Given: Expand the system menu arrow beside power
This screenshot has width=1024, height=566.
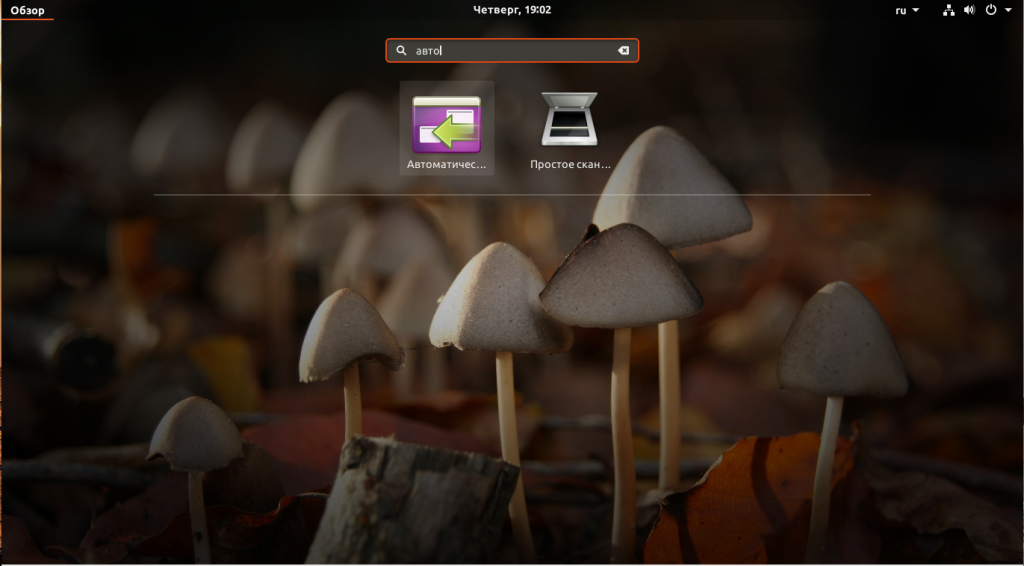Looking at the screenshot, I should (x=1009, y=10).
